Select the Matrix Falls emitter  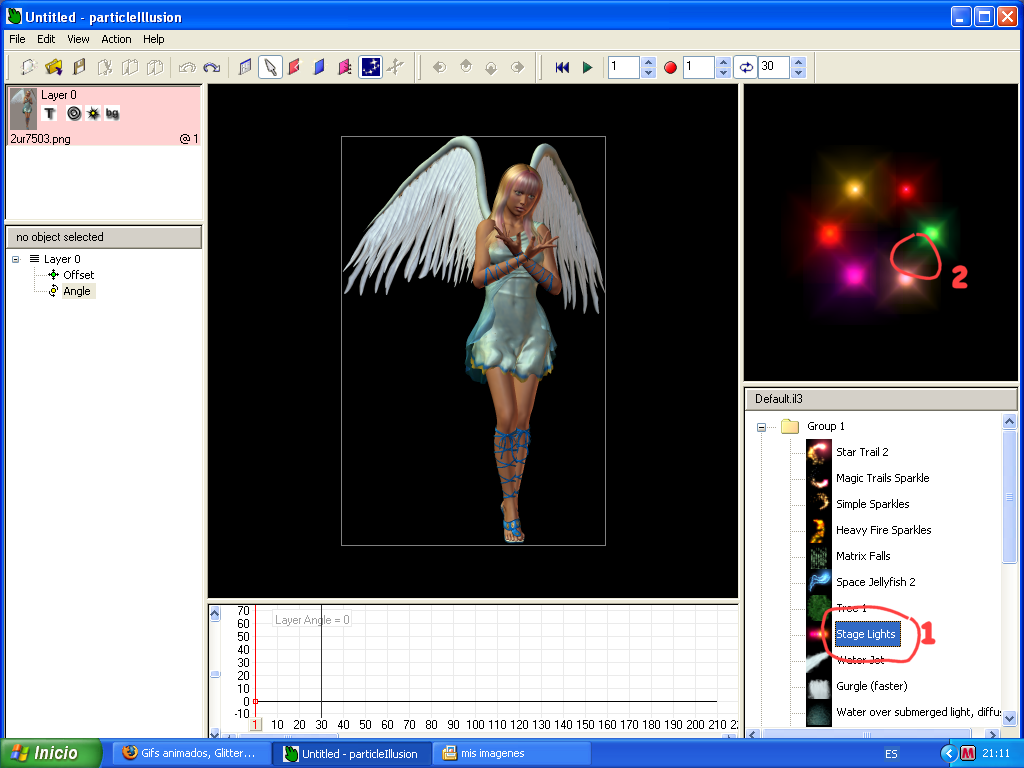coord(863,556)
